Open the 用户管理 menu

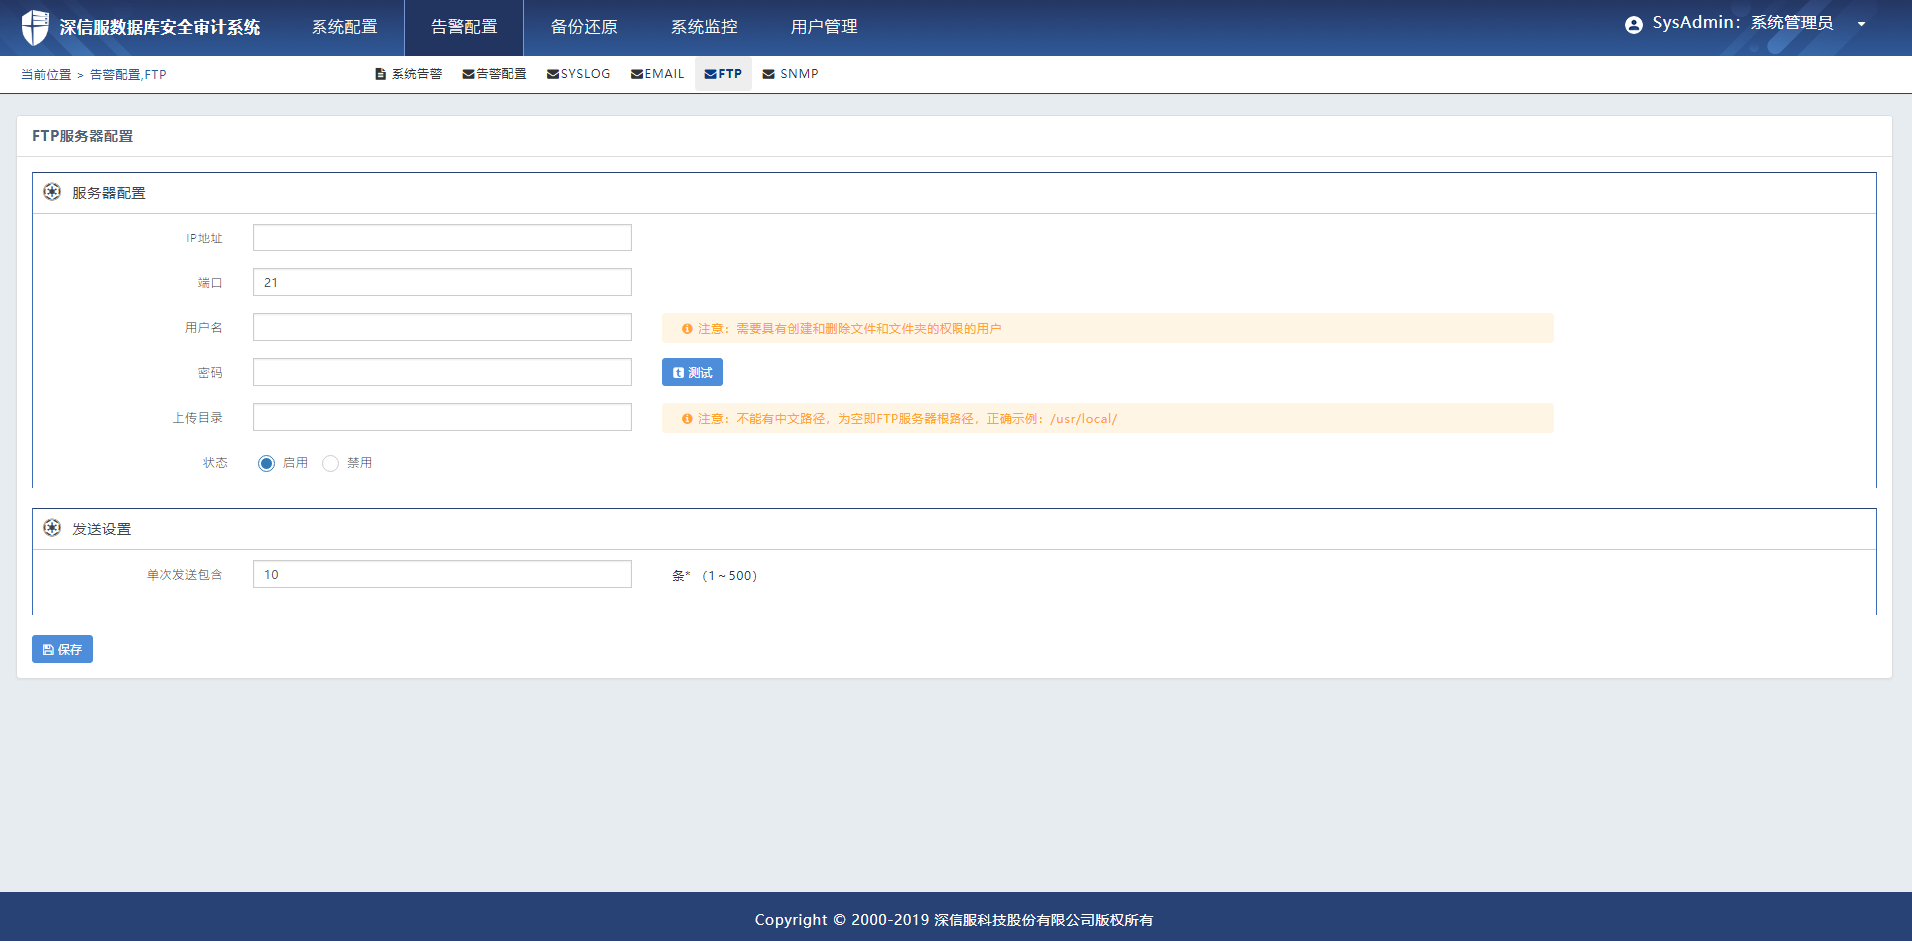tap(824, 27)
